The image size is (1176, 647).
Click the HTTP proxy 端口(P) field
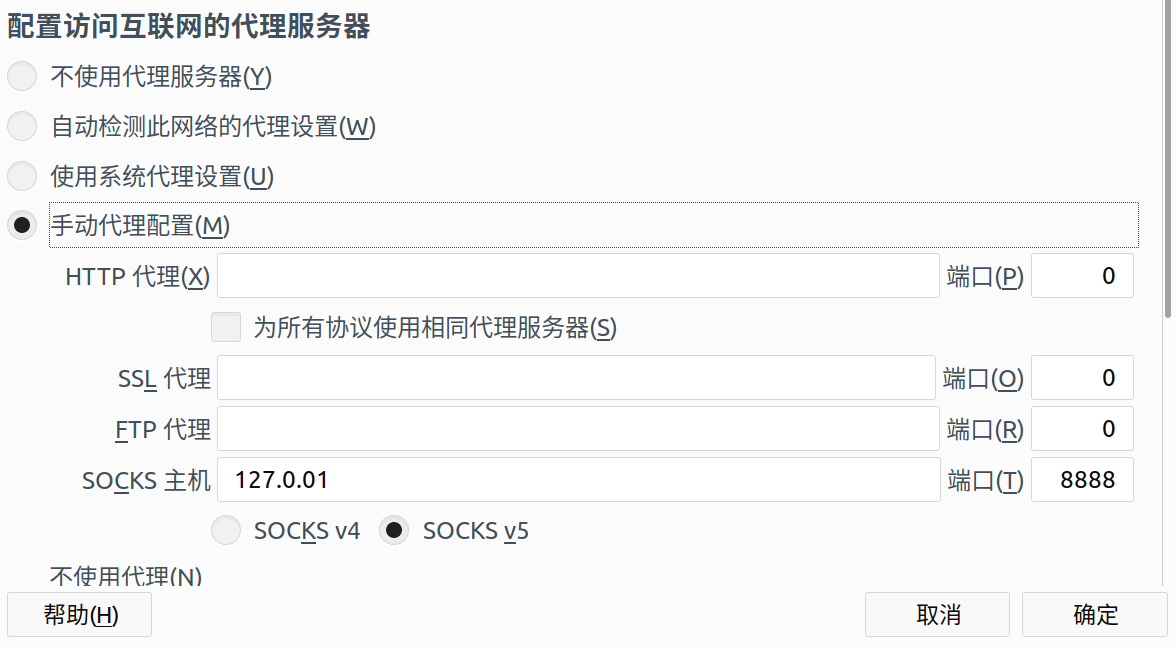click(1081, 275)
